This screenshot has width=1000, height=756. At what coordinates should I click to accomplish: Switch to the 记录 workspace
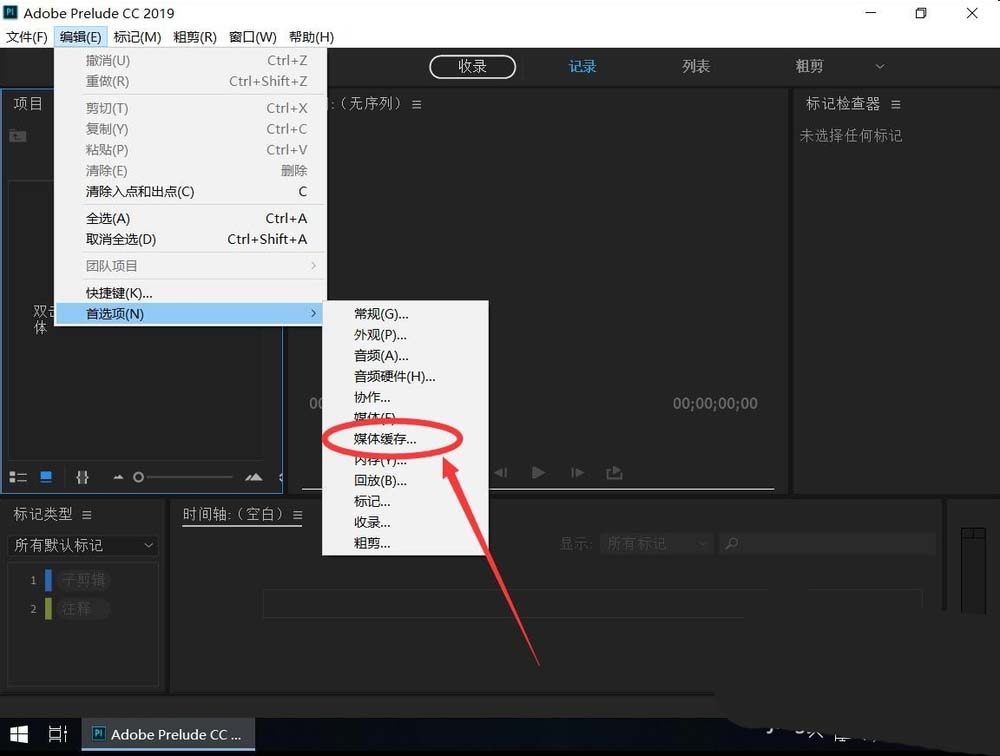[582, 66]
